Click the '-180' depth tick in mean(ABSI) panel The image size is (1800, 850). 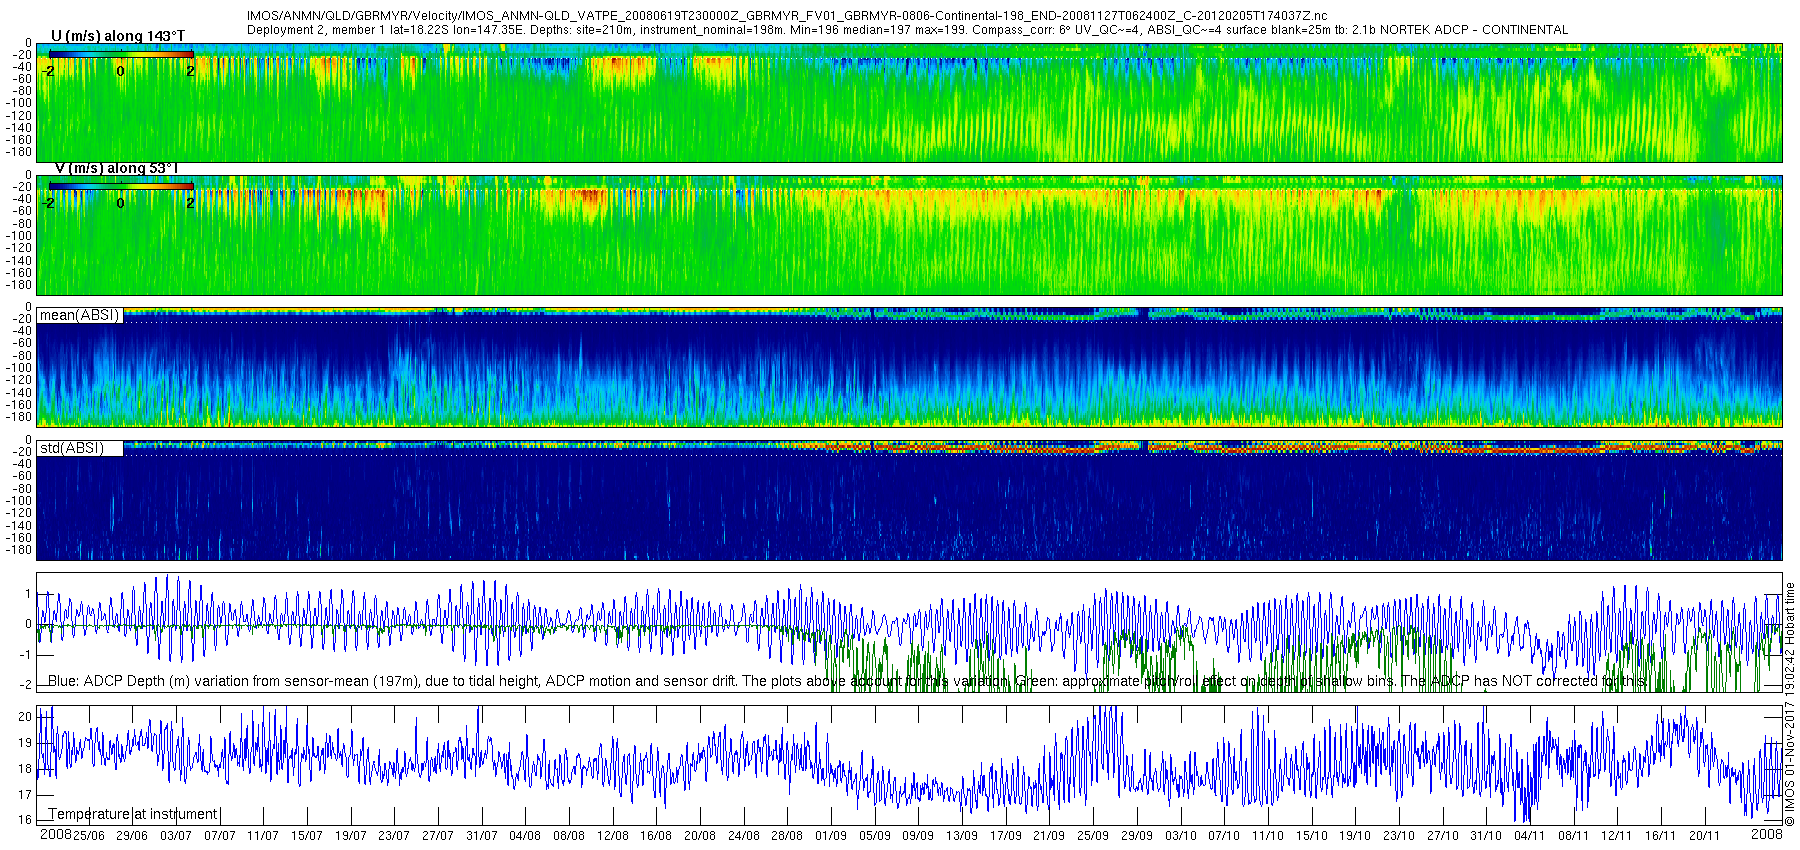click(20, 417)
